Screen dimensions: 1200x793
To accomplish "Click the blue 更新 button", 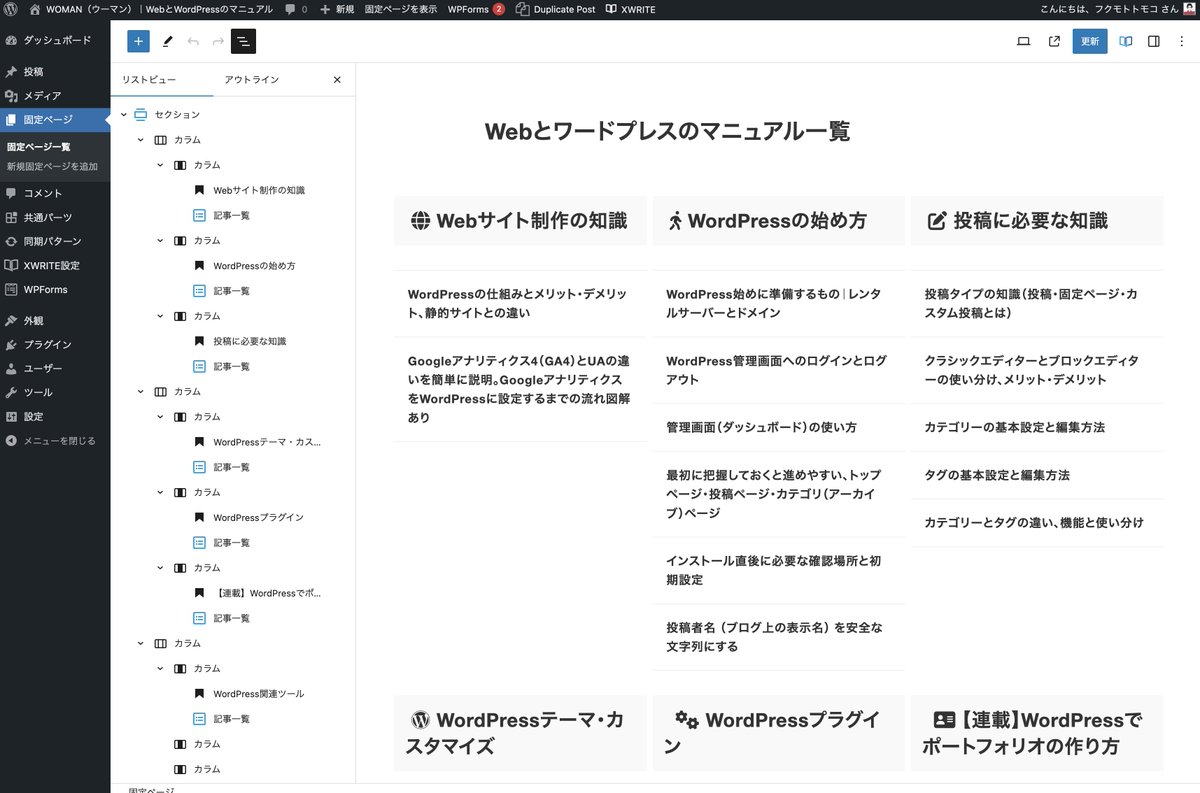I will tap(1090, 41).
